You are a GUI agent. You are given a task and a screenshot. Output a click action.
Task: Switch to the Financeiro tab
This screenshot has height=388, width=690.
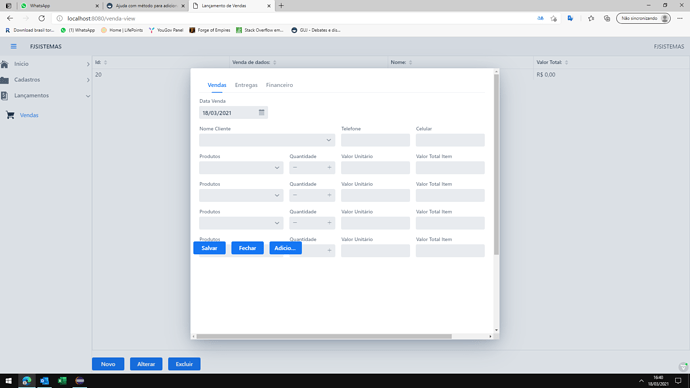point(279,85)
